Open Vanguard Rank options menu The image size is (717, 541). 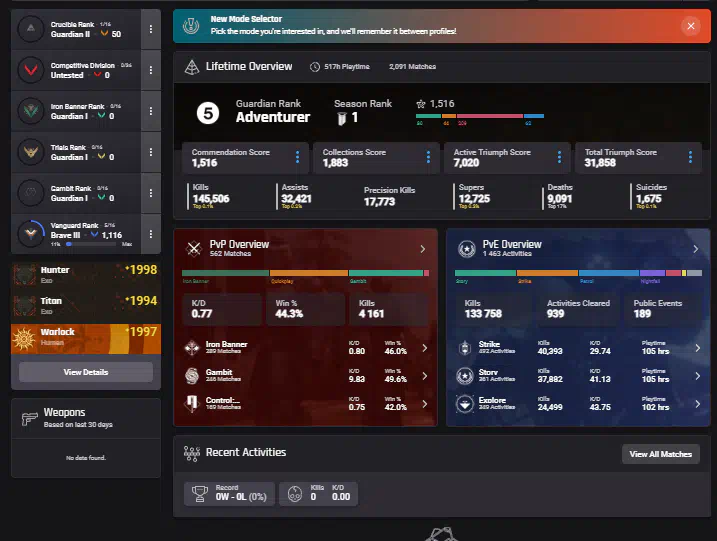[x=151, y=234]
